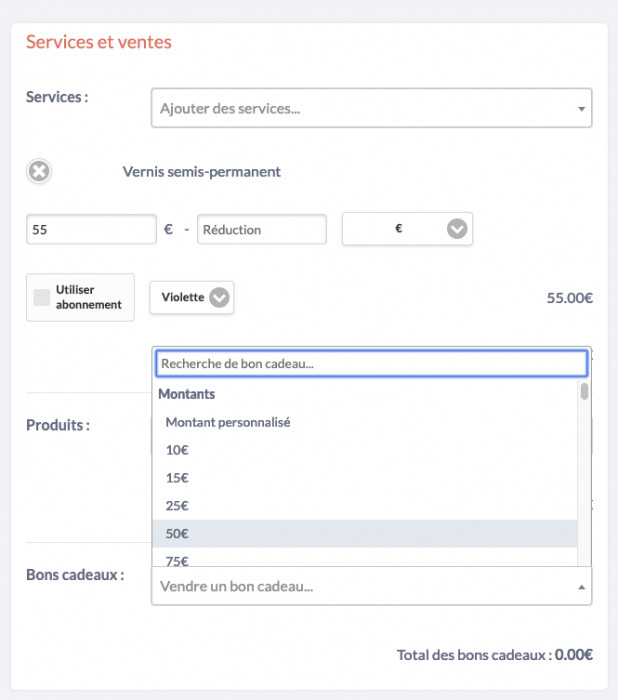
Task: Click the gift card list scrollbar
Action: click(585, 391)
